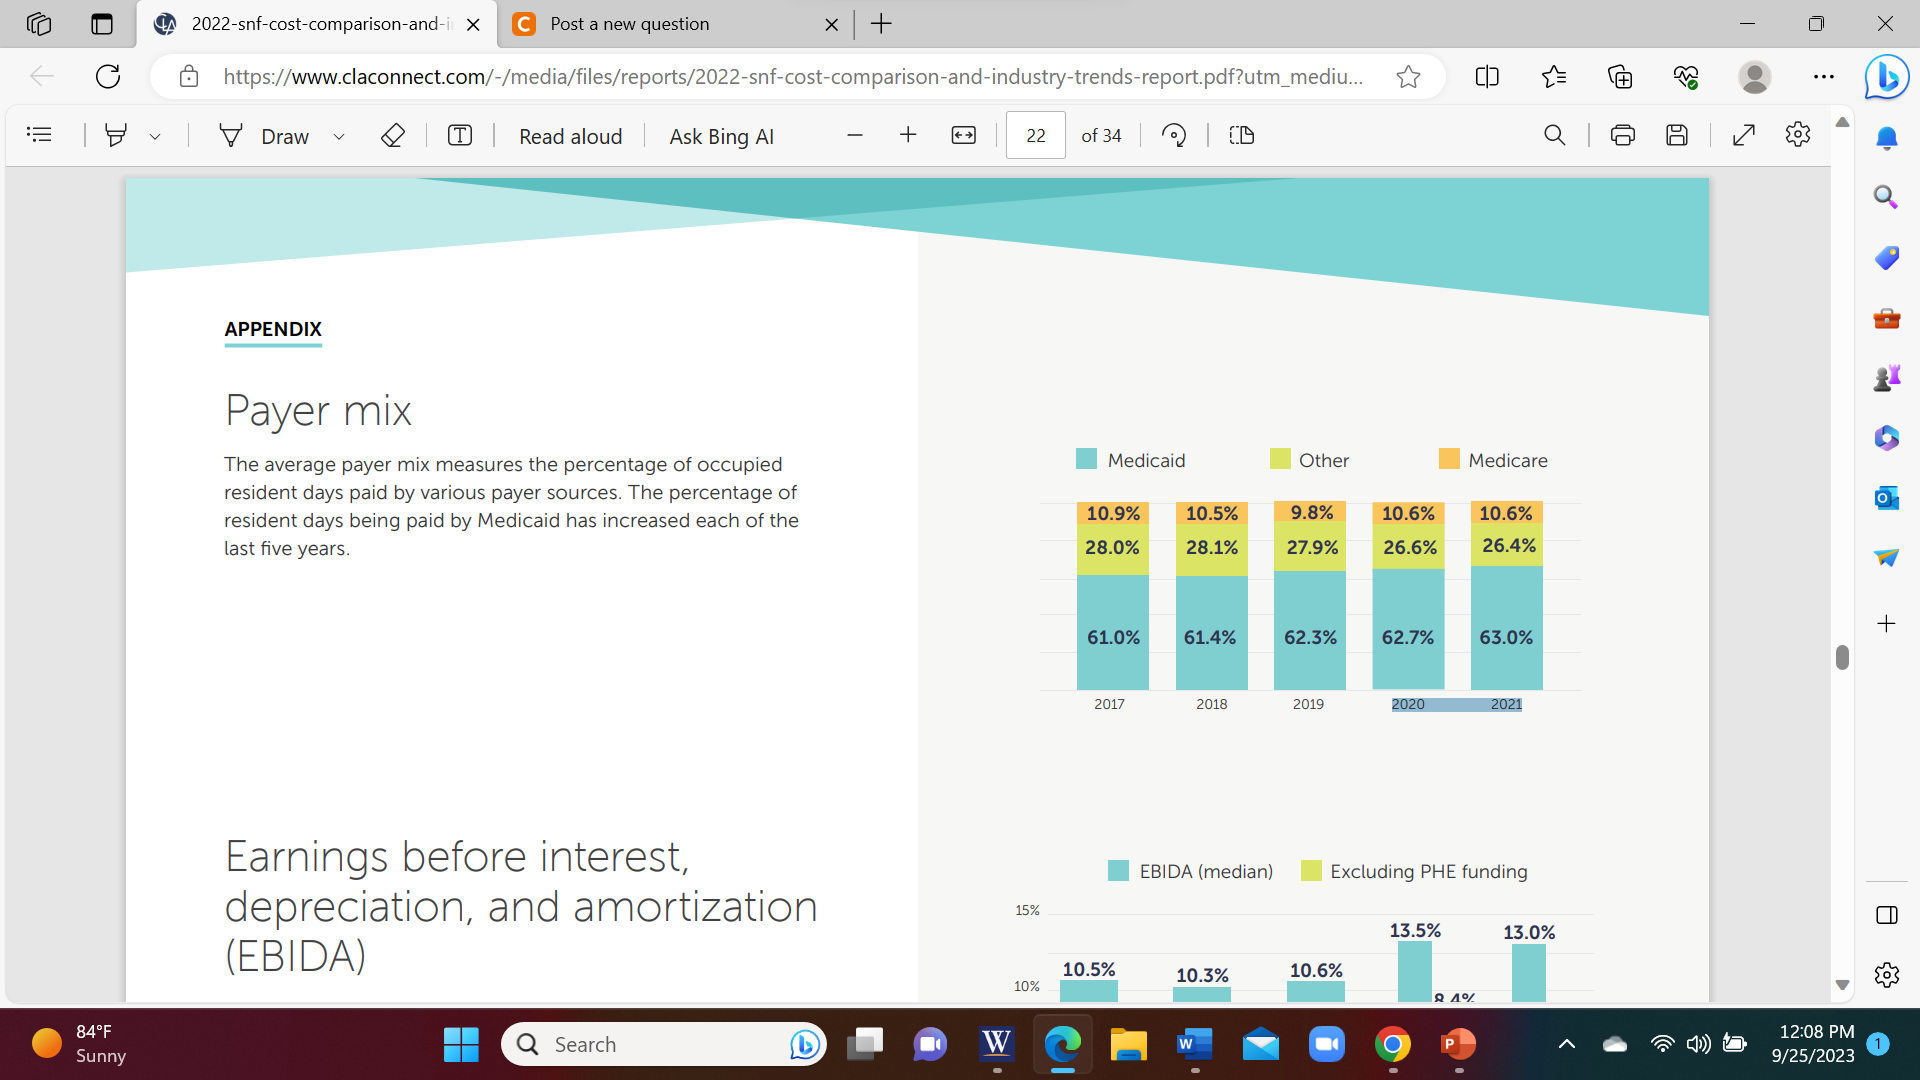Toggle the table of contents panel

click(39, 135)
